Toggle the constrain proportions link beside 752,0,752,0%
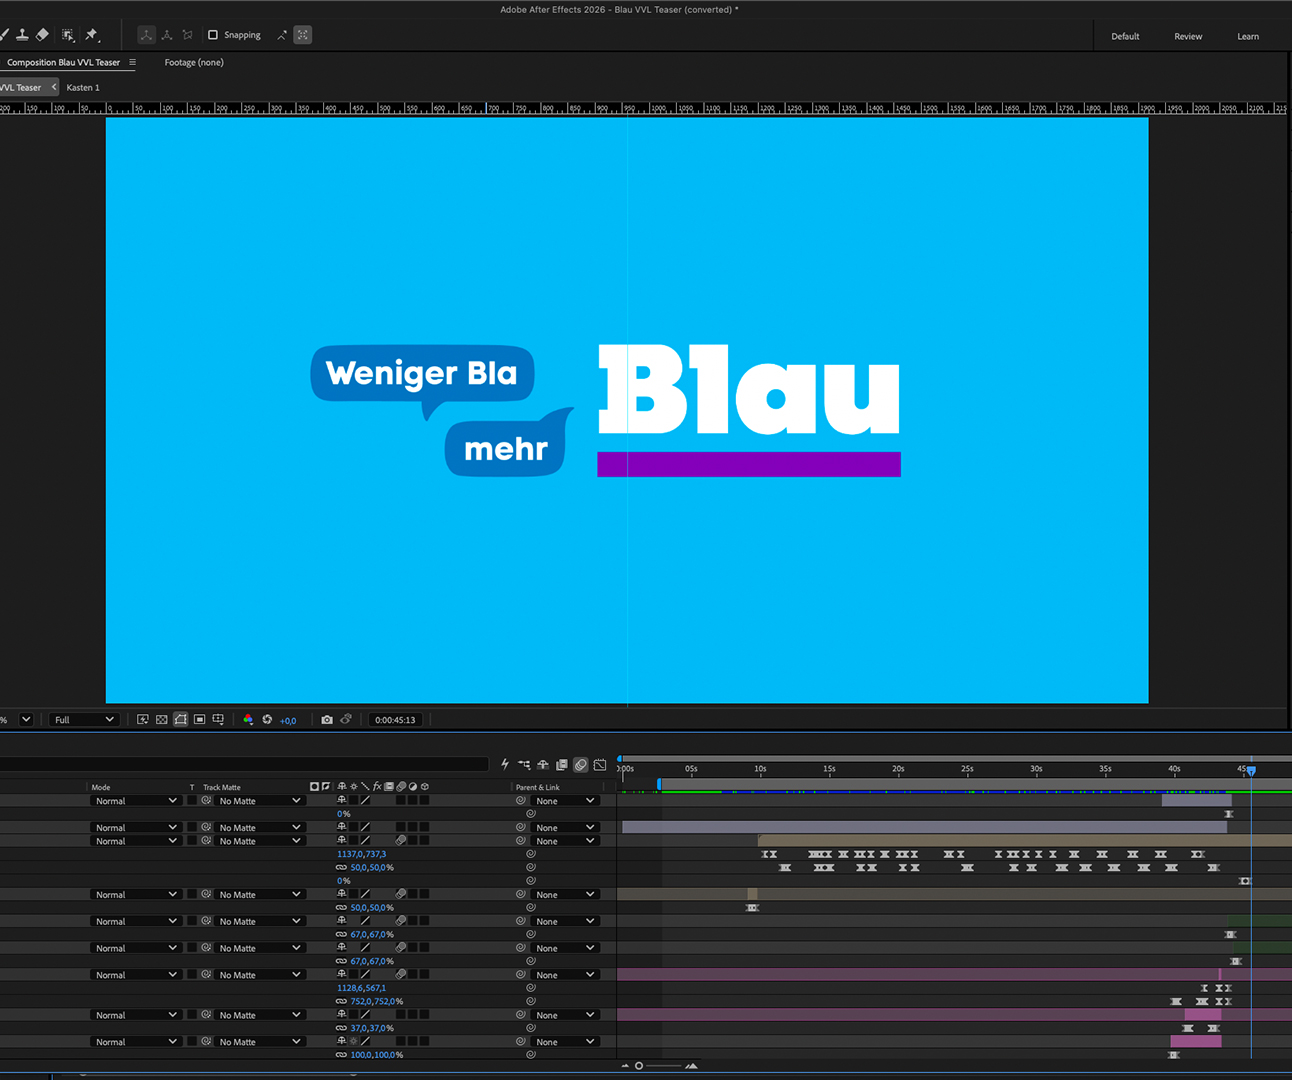Image resolution: width=1292 pixels, height=1080 pixels. tap(341, 1001)
